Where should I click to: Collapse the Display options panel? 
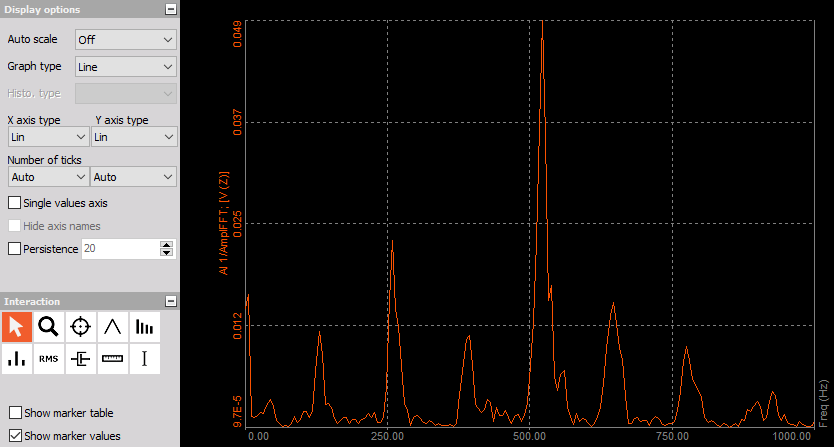point(171,9)
